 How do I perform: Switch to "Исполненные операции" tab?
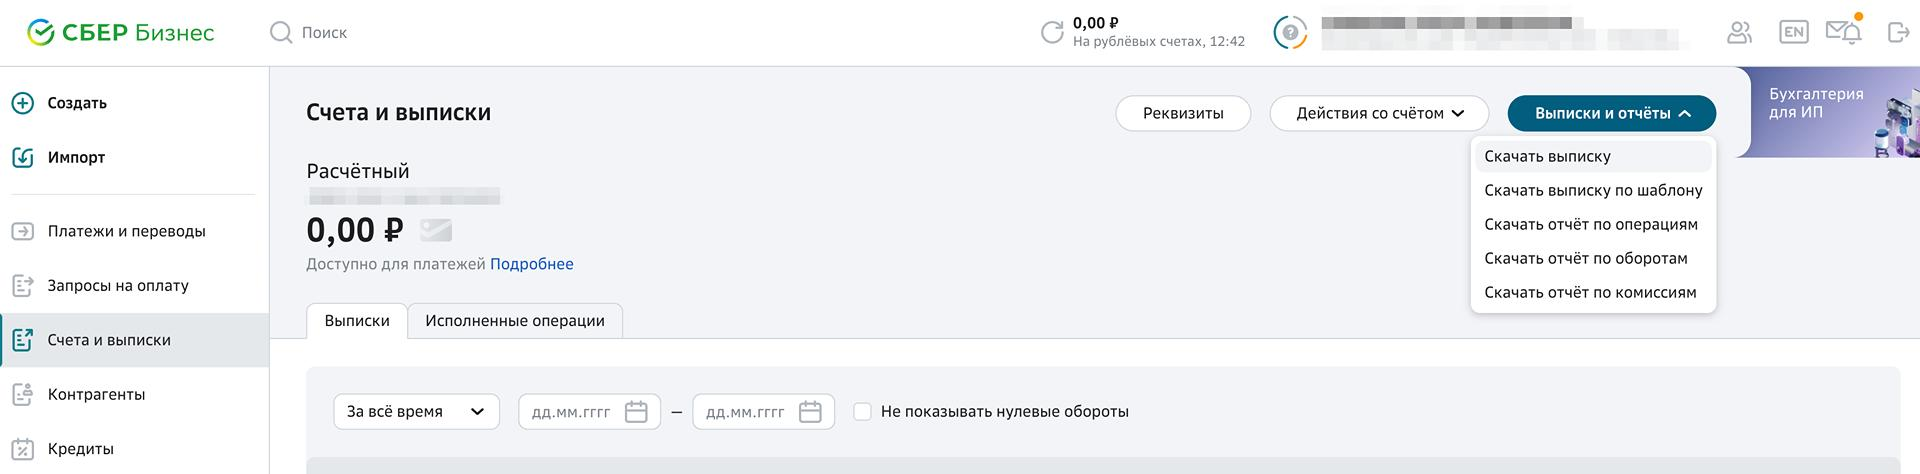pos(515,321)
